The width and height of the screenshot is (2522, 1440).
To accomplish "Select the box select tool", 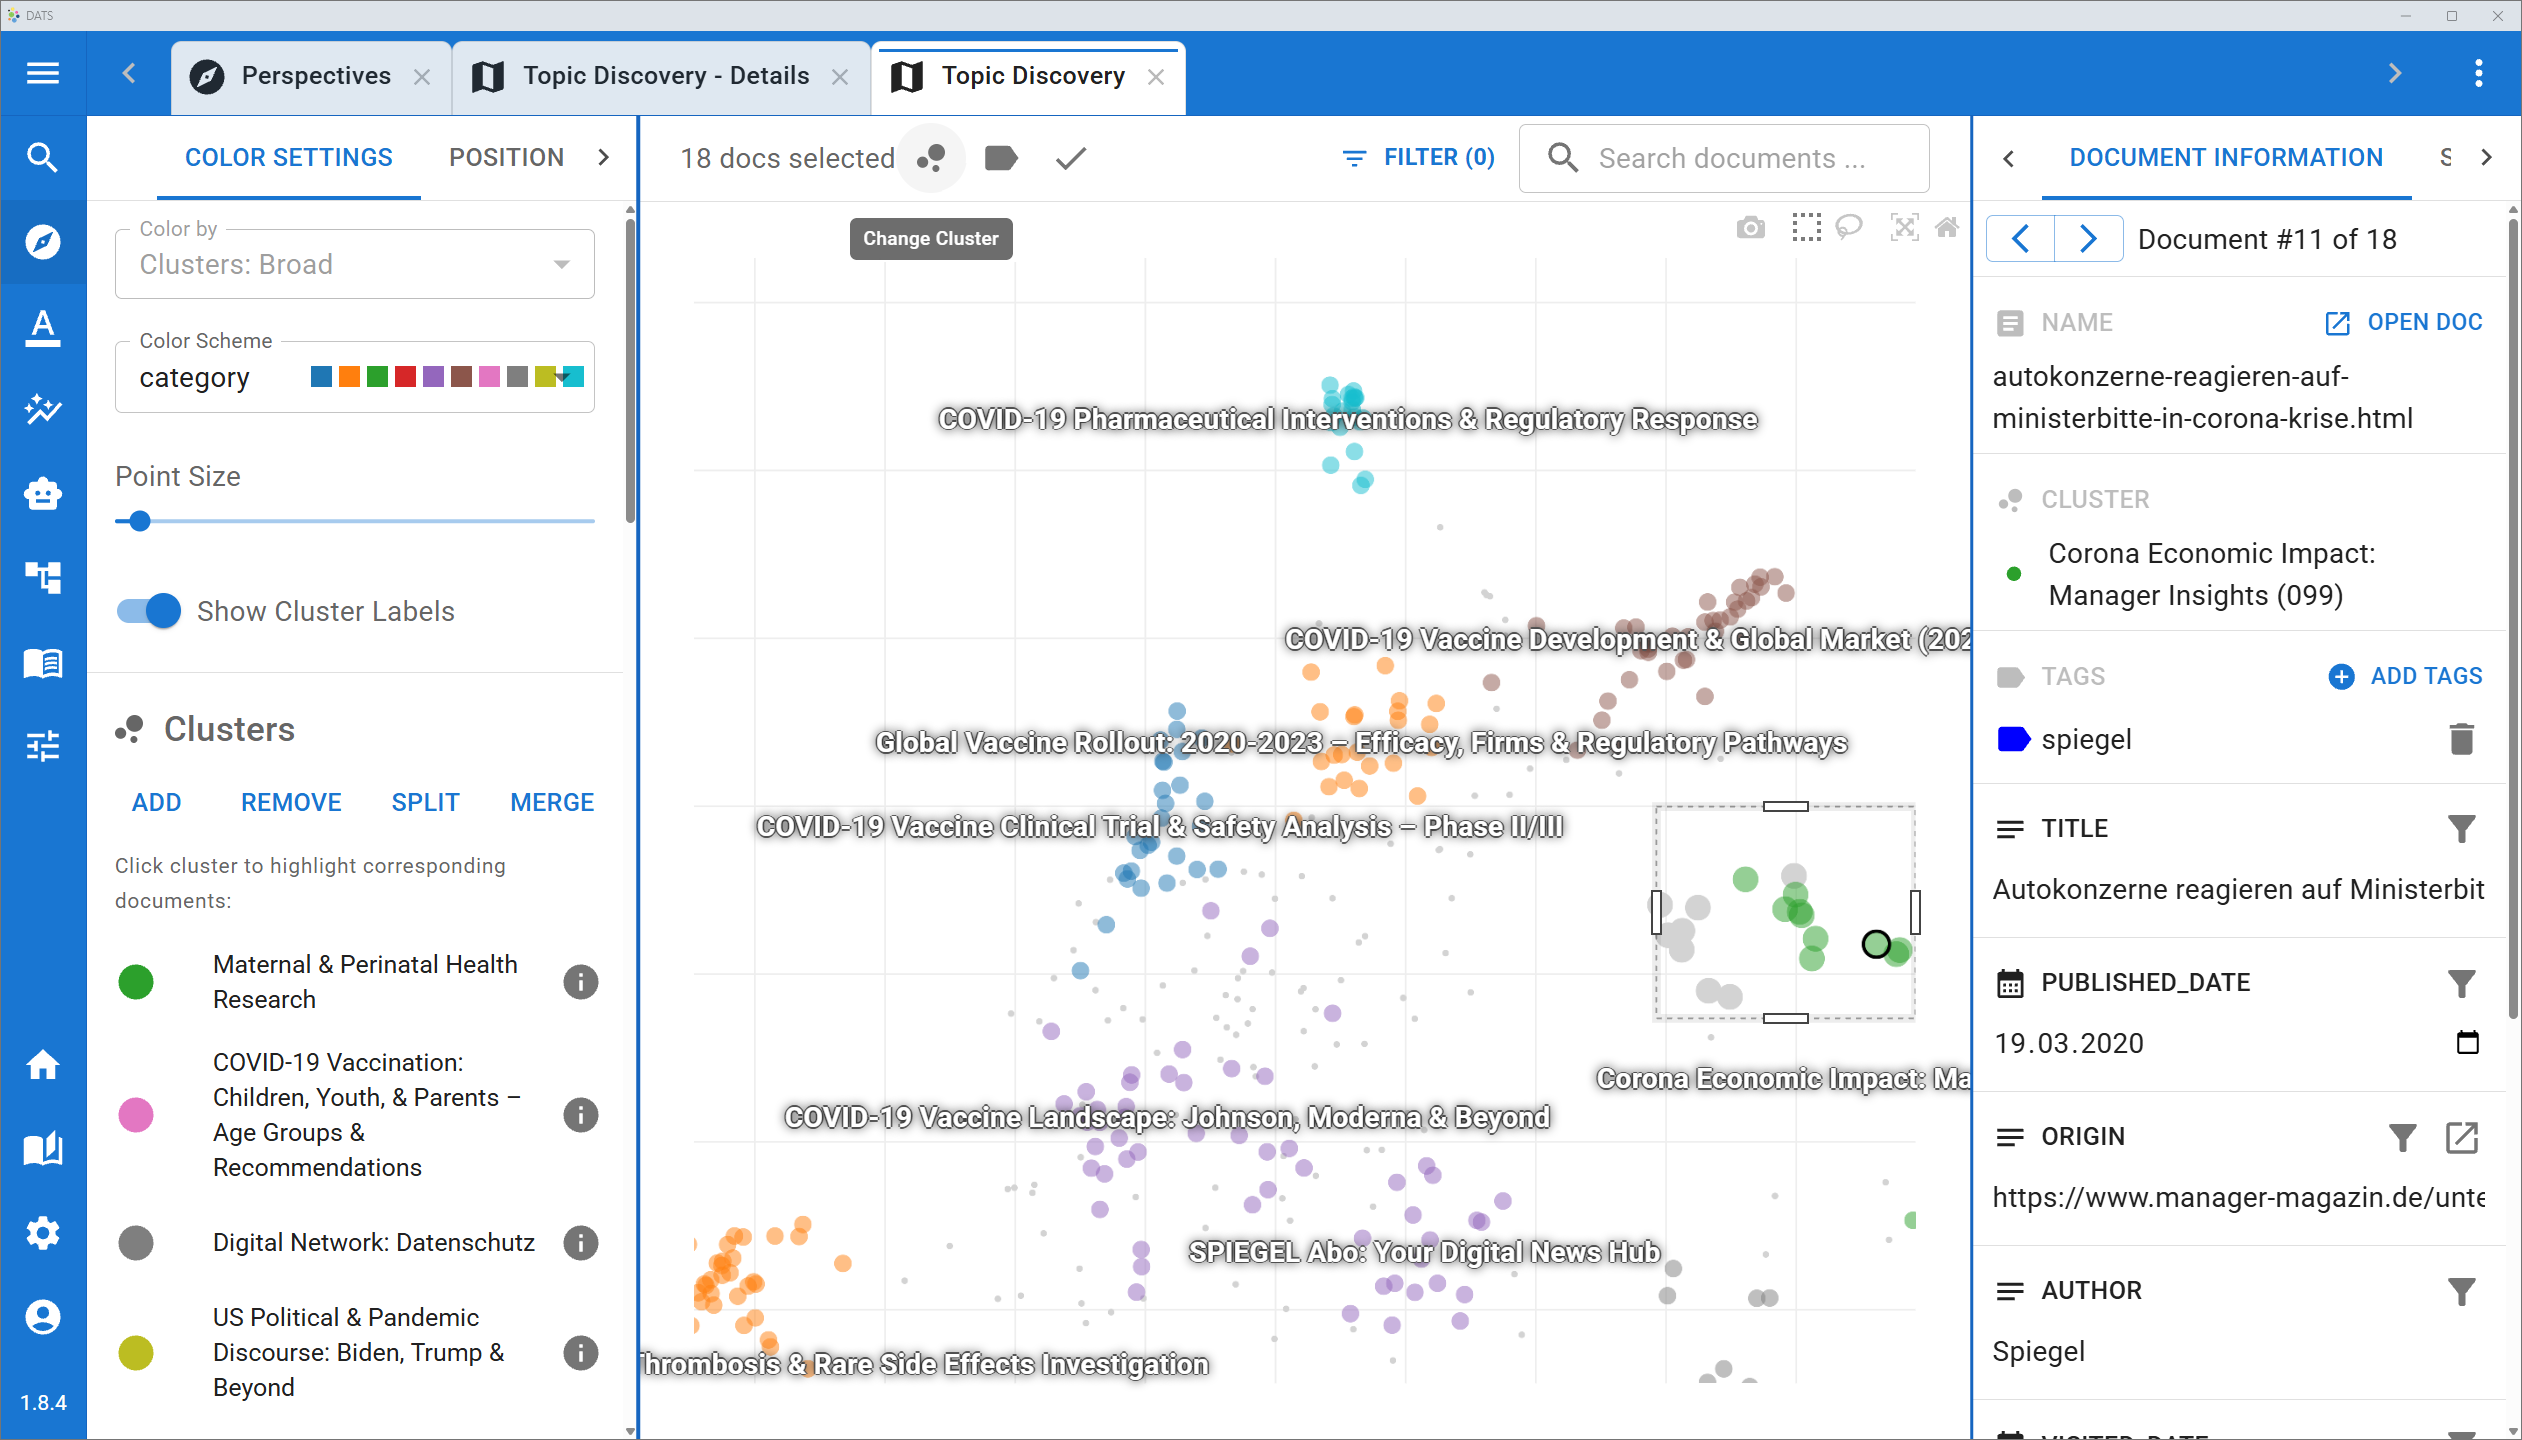I will tap(1806, 227).
